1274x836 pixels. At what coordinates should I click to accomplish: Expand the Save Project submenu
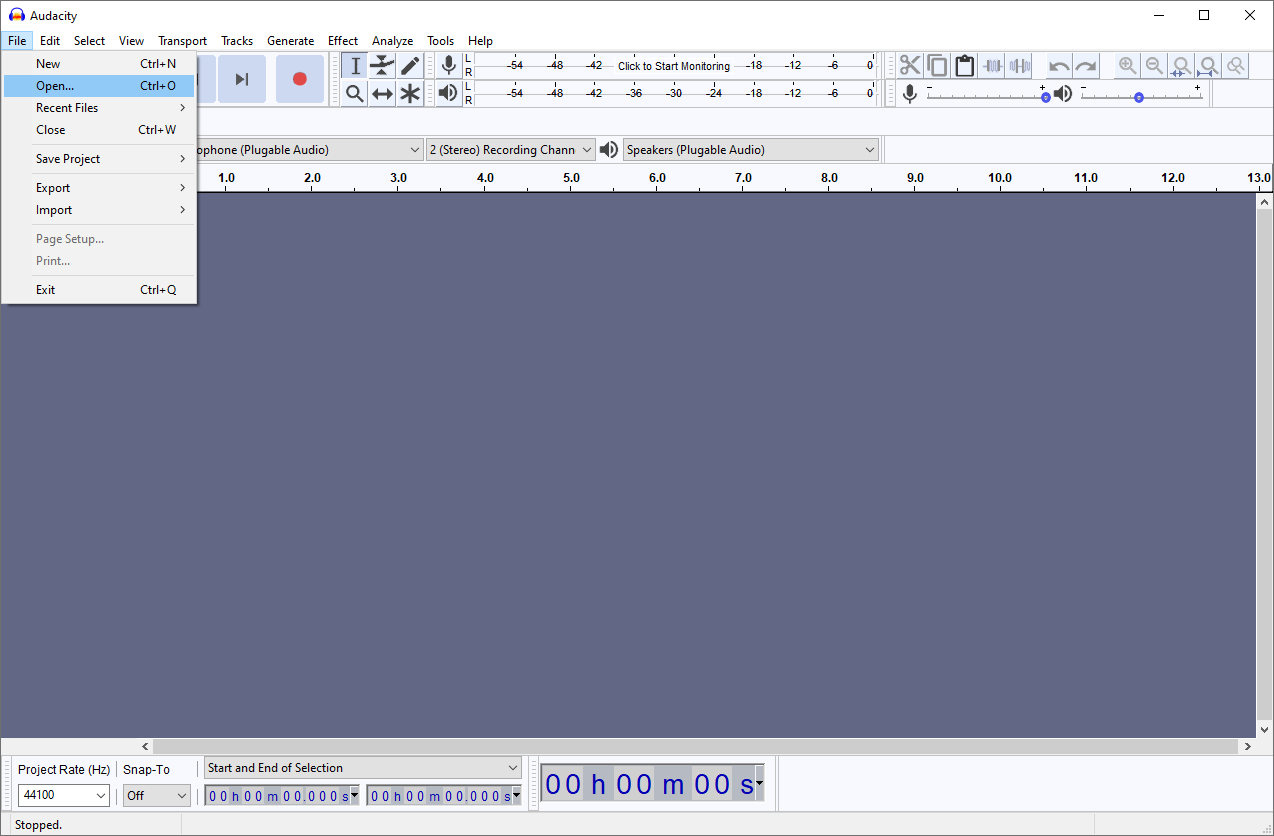click(99, 159)
